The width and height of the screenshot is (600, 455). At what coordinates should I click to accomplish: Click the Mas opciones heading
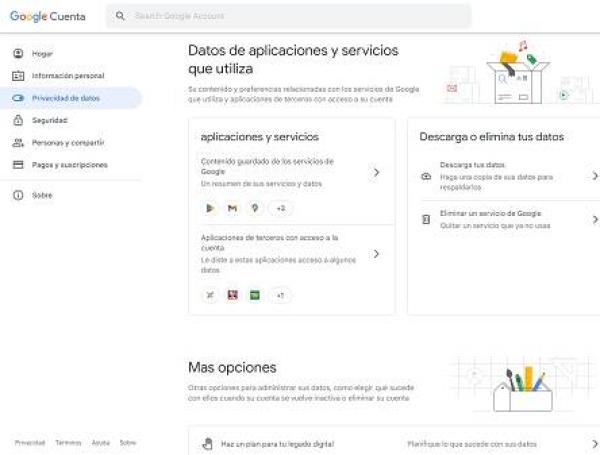pos(232,367)
